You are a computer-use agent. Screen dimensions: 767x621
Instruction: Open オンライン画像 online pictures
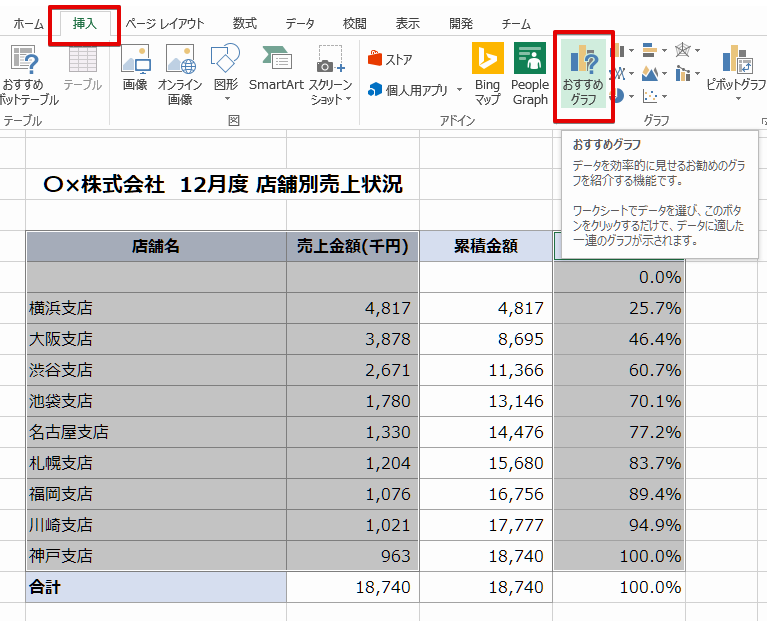point(180,75)
